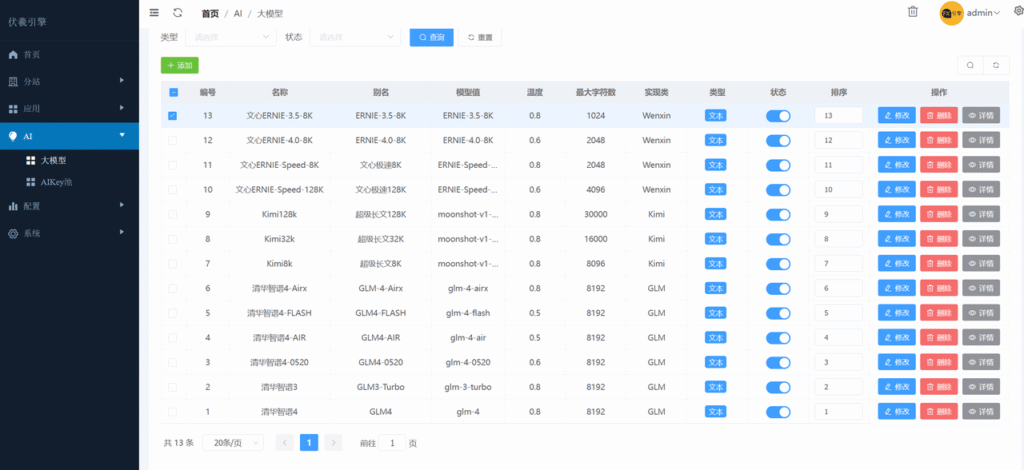Click the sort order input for 清华智谱3
Image resolution: width=1024 pixels, height=470 pixels.
click(838, 387)
